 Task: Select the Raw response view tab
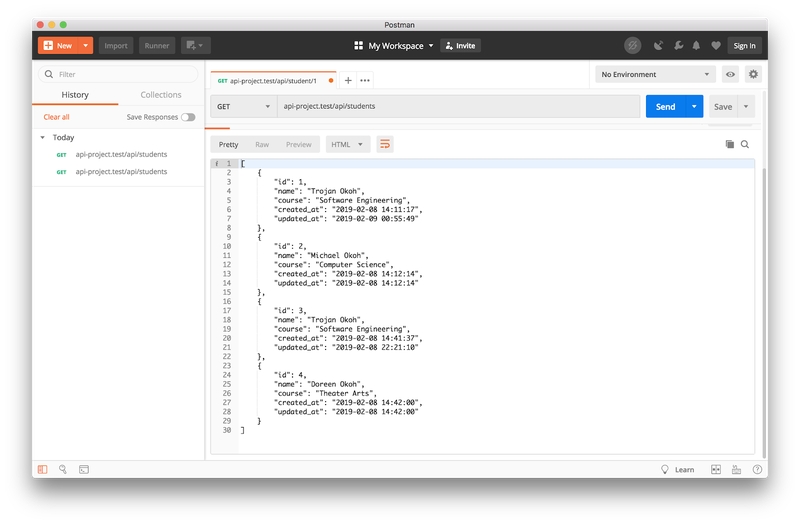(262, 144)
